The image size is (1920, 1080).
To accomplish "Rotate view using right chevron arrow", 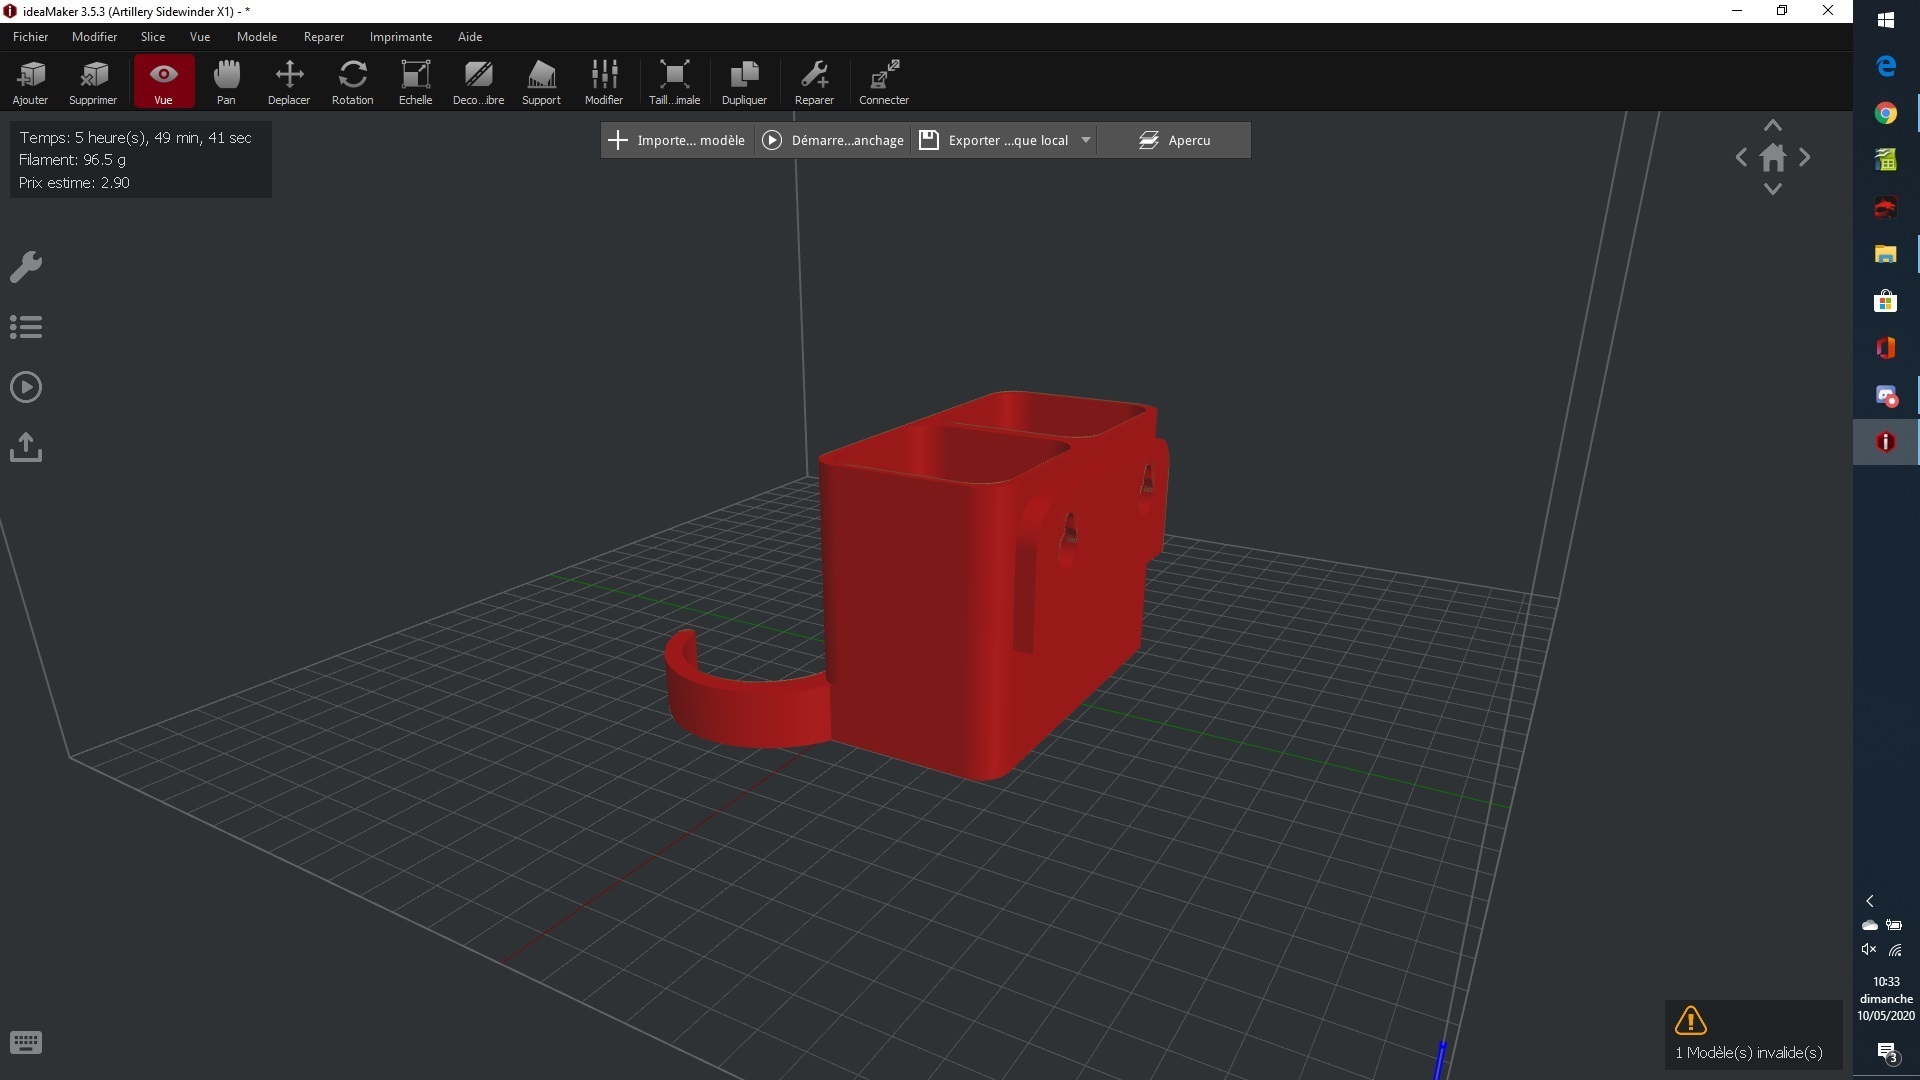I will [x=1805, y=158].
